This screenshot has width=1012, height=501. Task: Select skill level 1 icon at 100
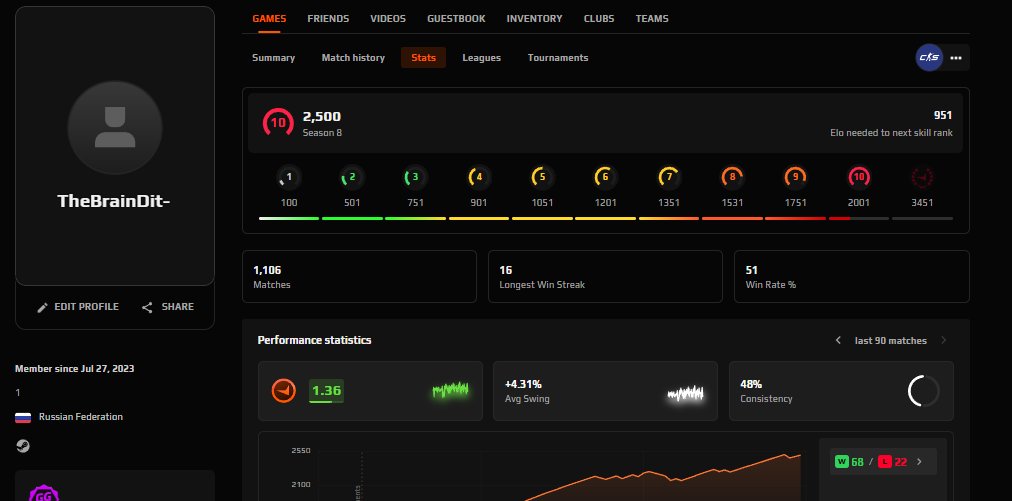pyautogui.click(x=288, y=177)
